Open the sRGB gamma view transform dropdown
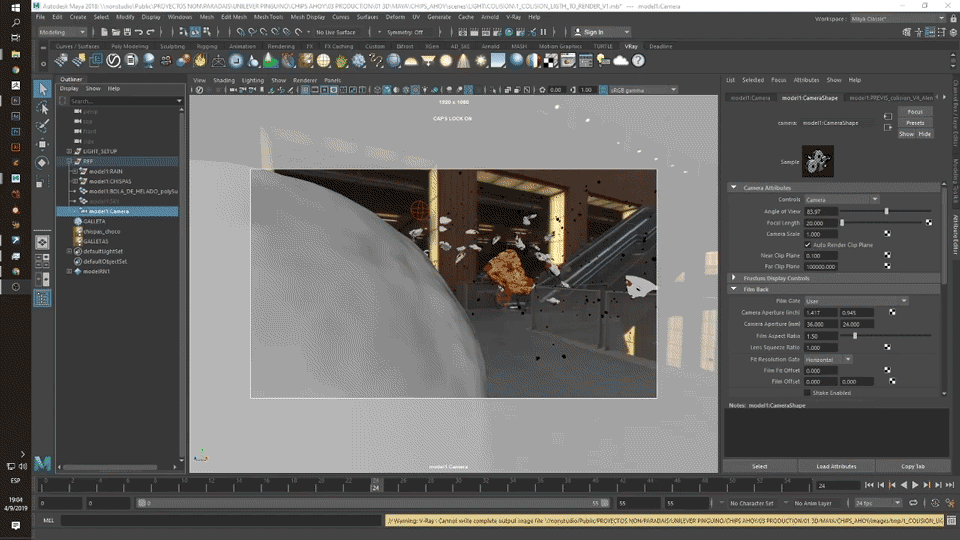Screen dimensions: 960x540 click(643, 90)
